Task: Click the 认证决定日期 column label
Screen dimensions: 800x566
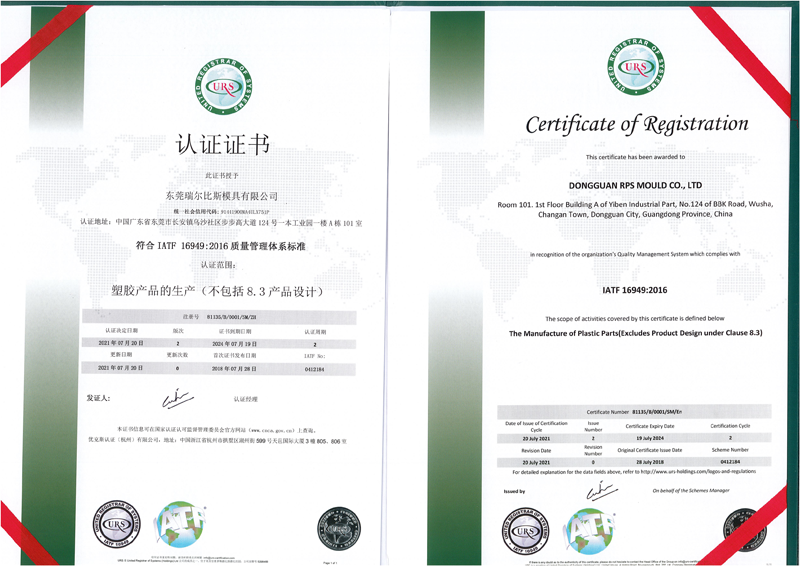Action: [121, 331]
